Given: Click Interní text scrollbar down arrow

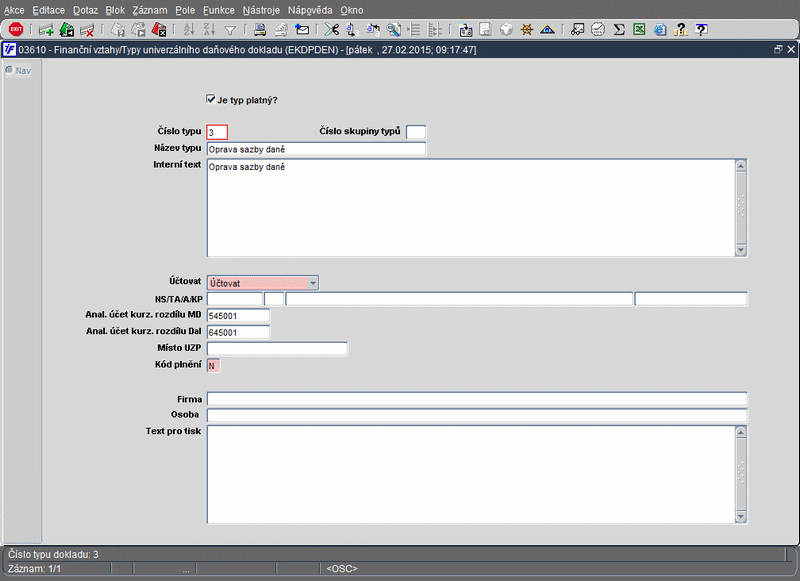Looking at the screenshot, I should click(741, 250).
